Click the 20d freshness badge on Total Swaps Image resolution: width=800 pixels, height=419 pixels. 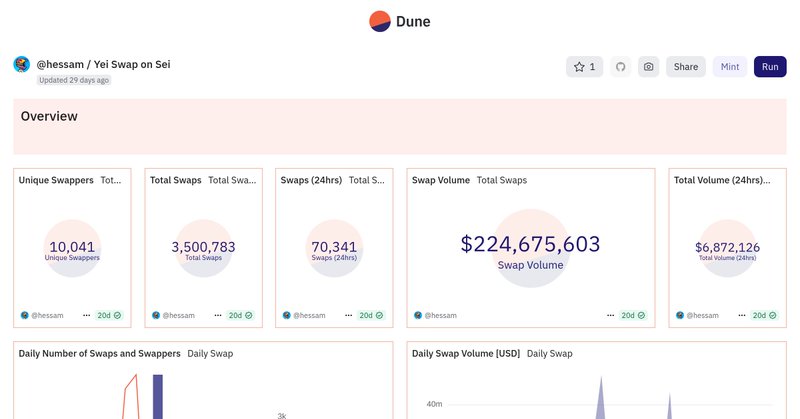coord(240,315)
